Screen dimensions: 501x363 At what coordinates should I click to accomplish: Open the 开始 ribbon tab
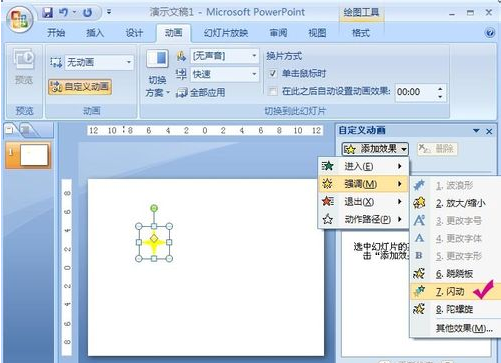[x=56, y=33]
